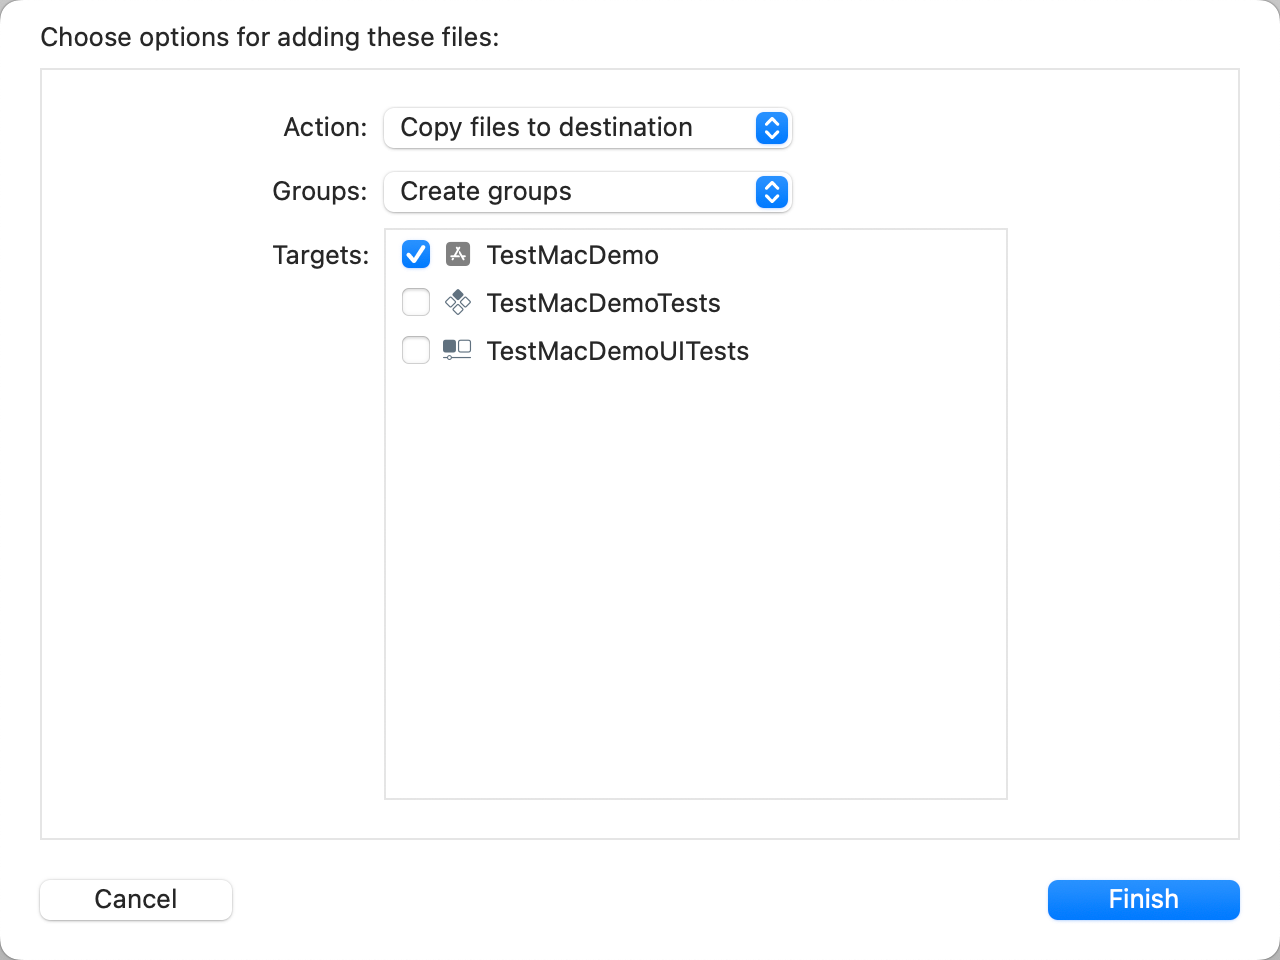Click the Finish button
The image size is (1280, 960).
click(x=1143, y=899)
